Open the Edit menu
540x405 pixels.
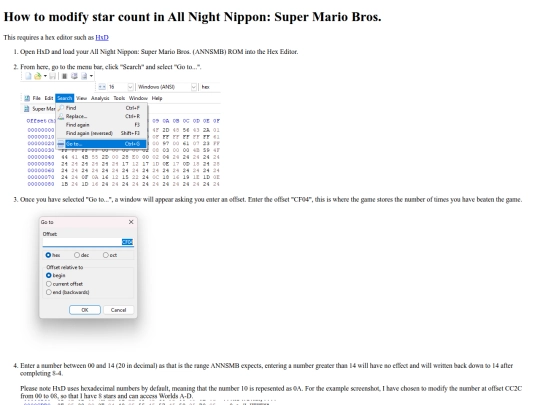point(49,98)
